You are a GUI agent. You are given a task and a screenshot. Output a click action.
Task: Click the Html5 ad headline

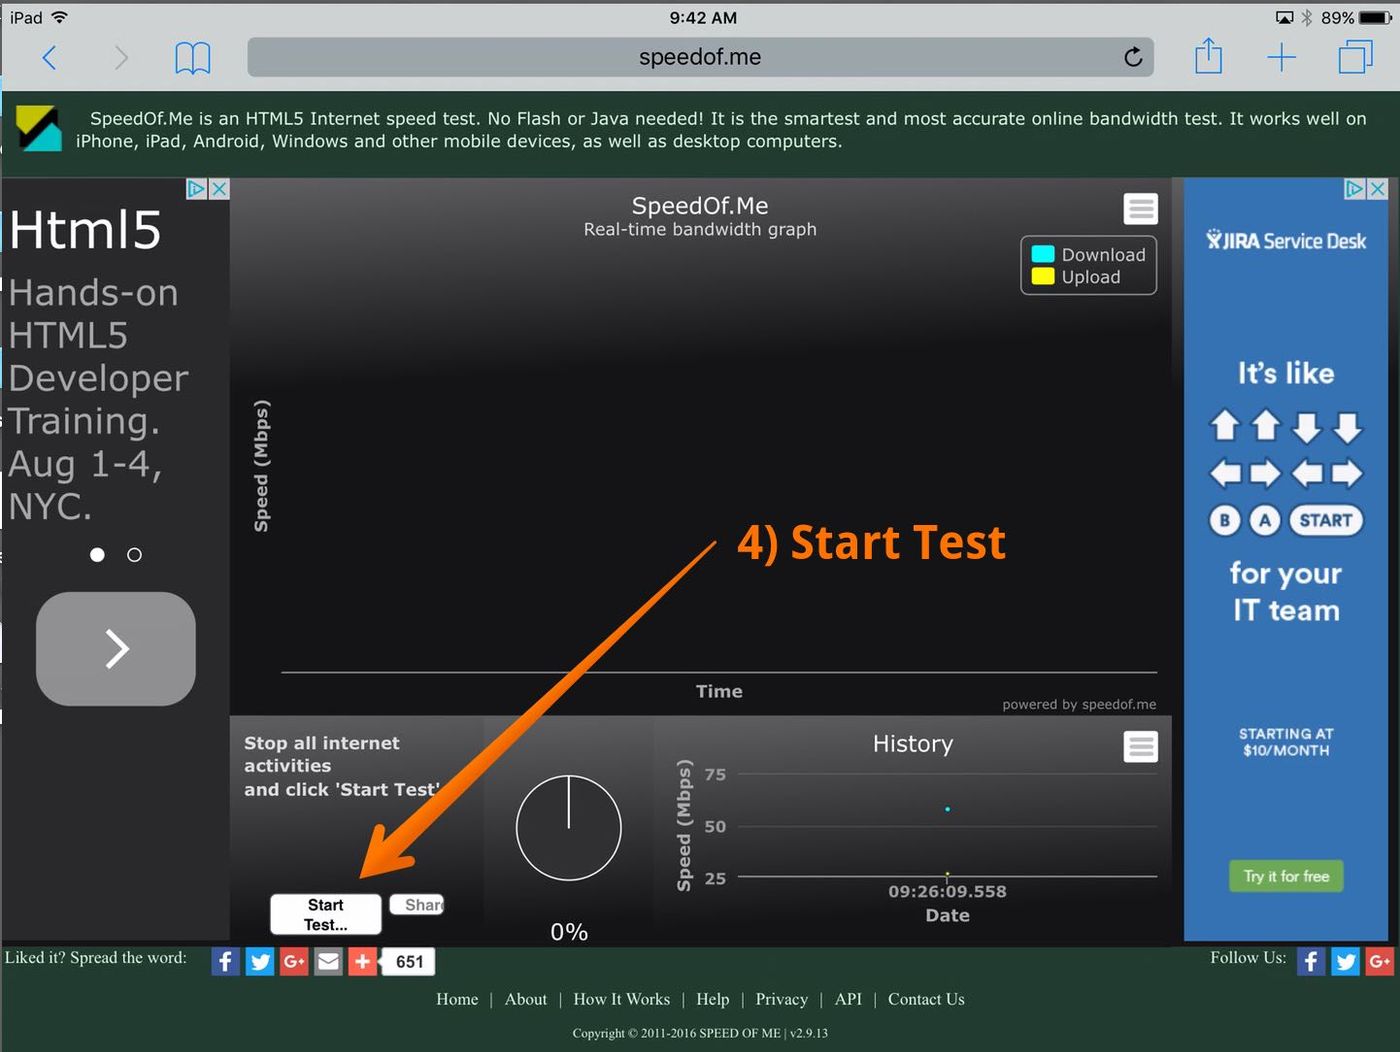click(85, 230)
